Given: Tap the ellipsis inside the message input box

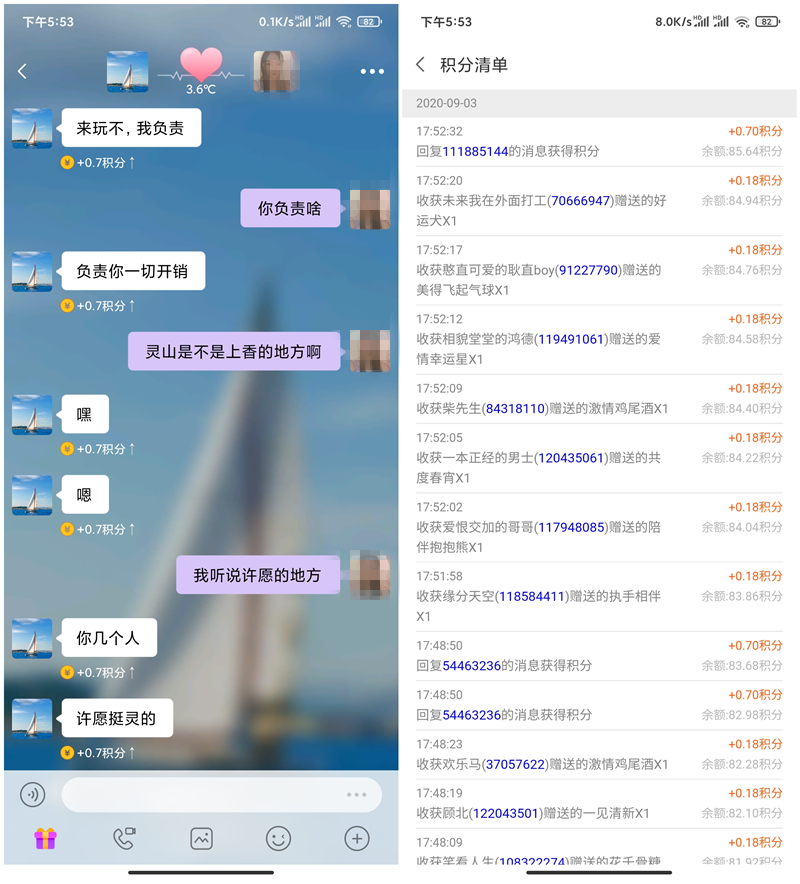Looking at the screenshot, I should point(355,793).
